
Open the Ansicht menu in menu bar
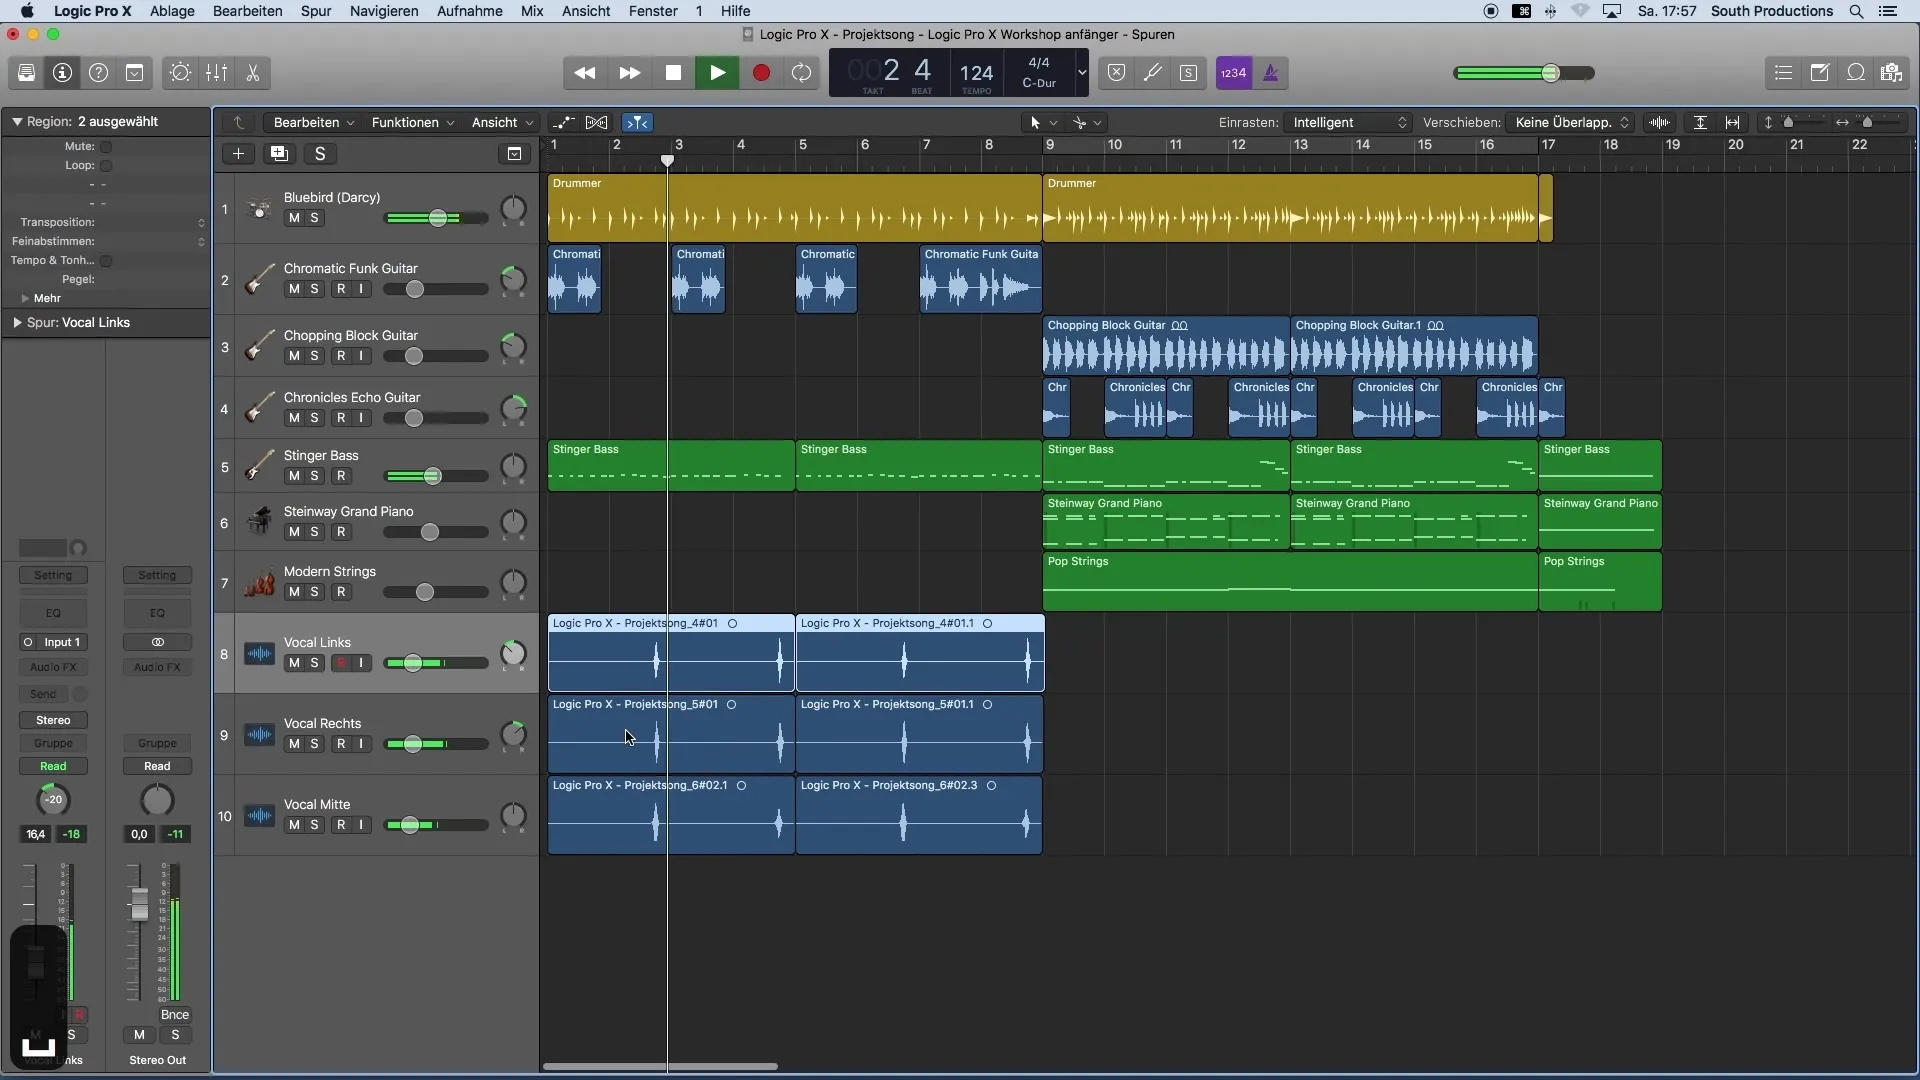pos(585,11)
